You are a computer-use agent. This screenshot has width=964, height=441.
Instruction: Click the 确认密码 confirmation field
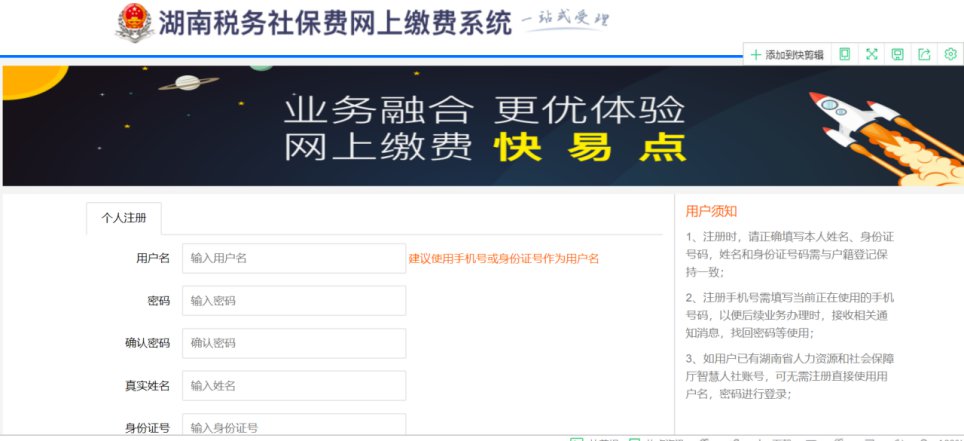(x=294, y=343)
